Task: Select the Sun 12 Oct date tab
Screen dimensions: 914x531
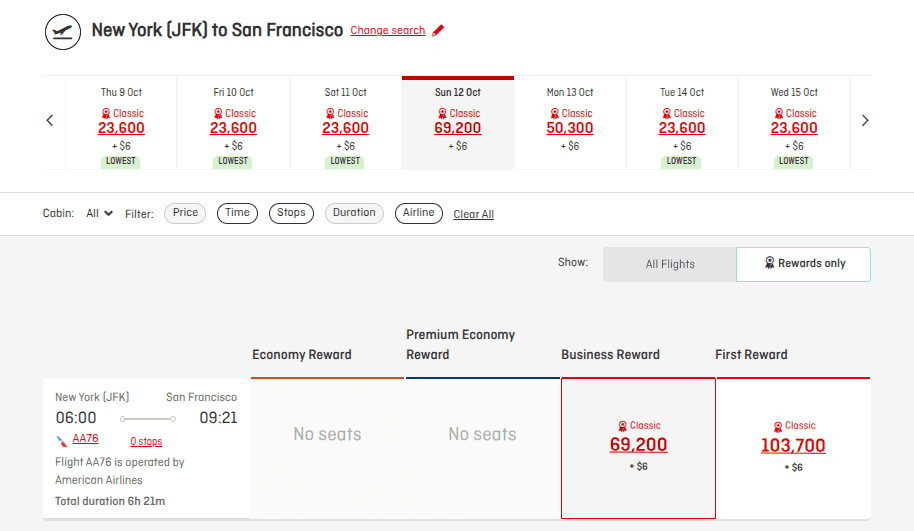Action: click(458, 123)
